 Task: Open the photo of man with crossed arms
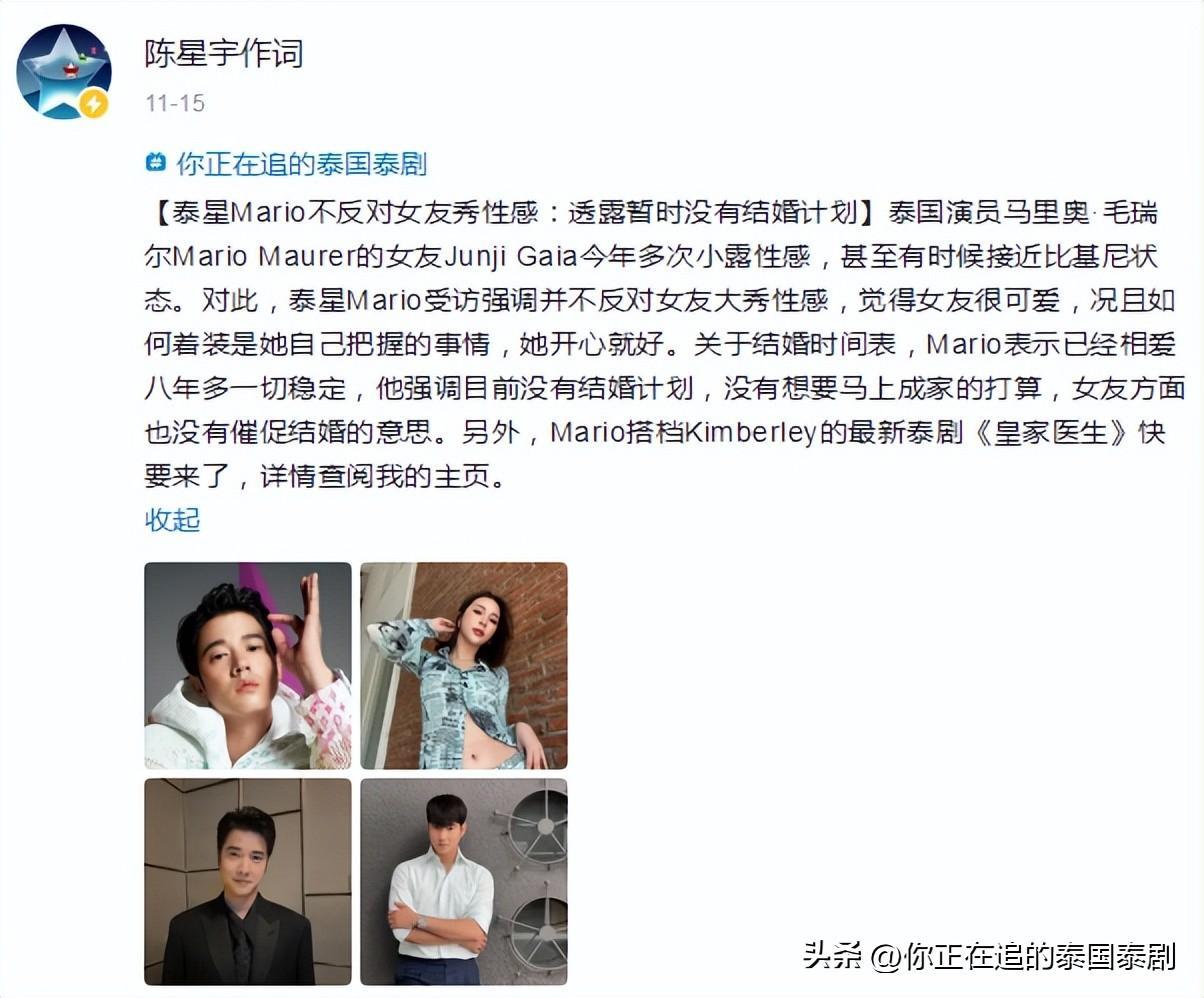464,882
